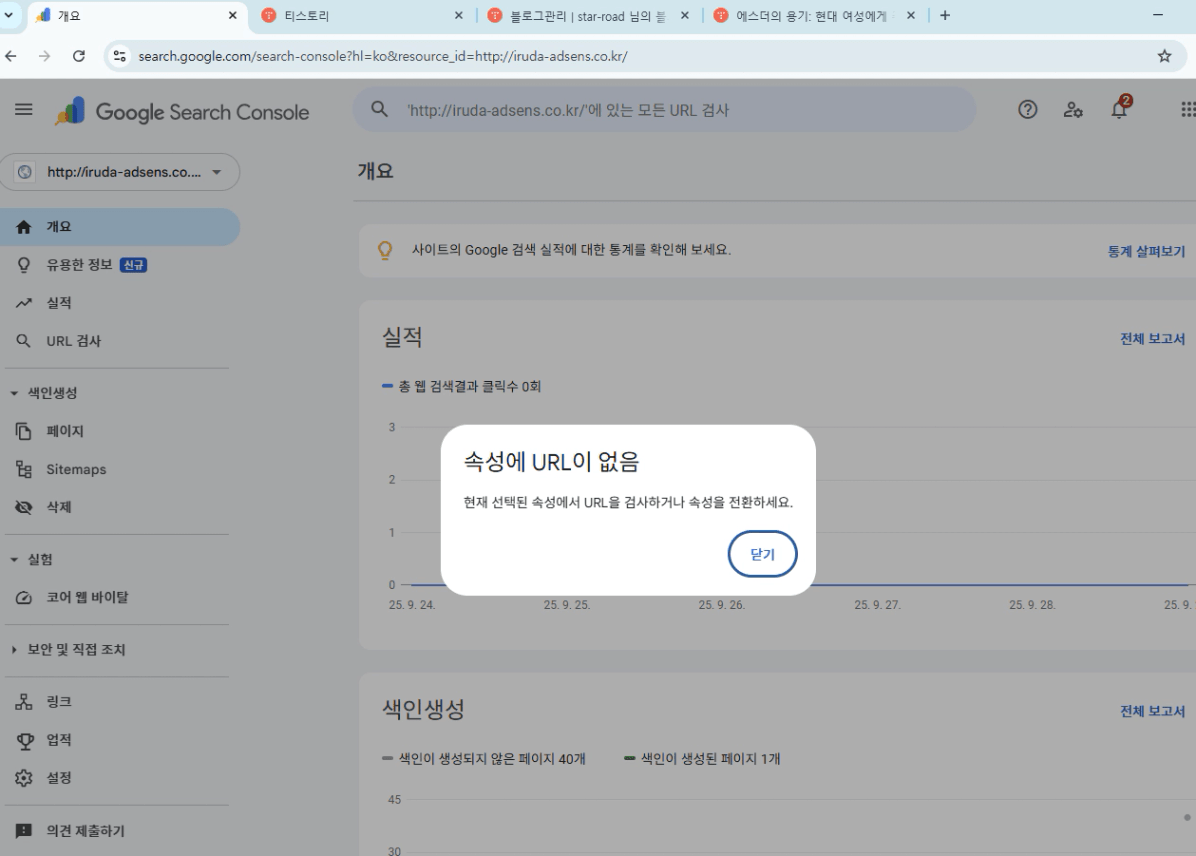The height and width of the screenshot is (856, 1196).
Task: Open the user management icon
Action: click(1073, 110)
